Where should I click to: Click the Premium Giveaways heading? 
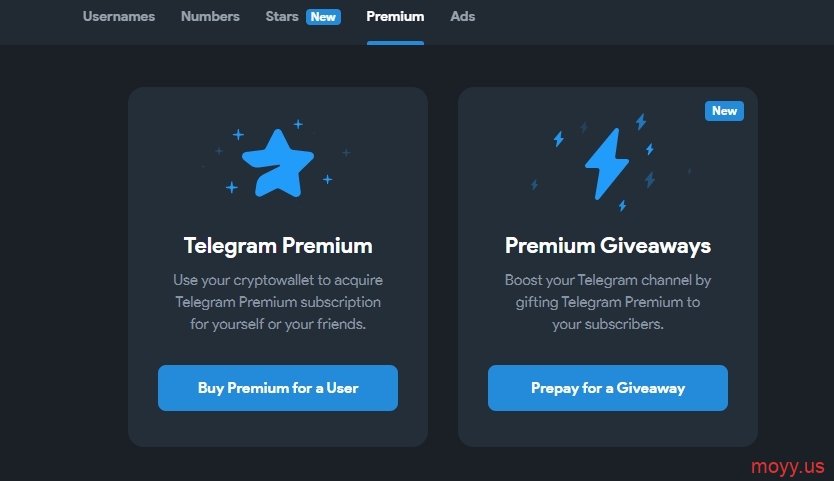click(x=607, y=246)
